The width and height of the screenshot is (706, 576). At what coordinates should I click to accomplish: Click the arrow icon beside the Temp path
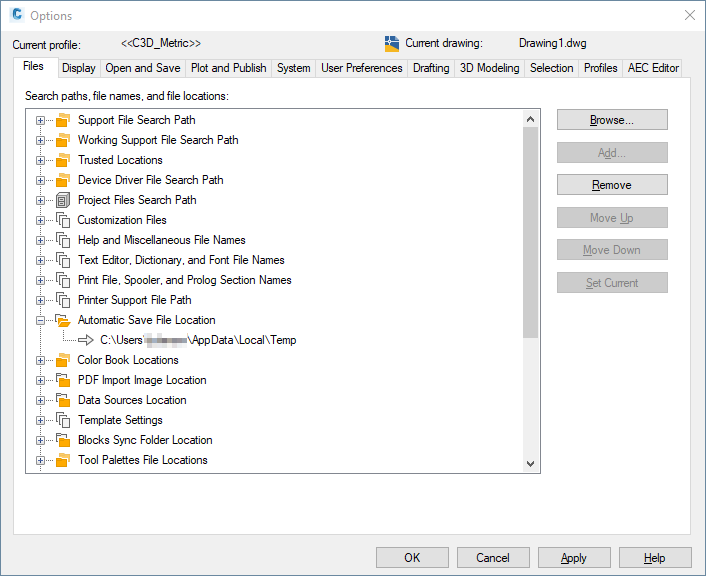[x=86, y=340]
